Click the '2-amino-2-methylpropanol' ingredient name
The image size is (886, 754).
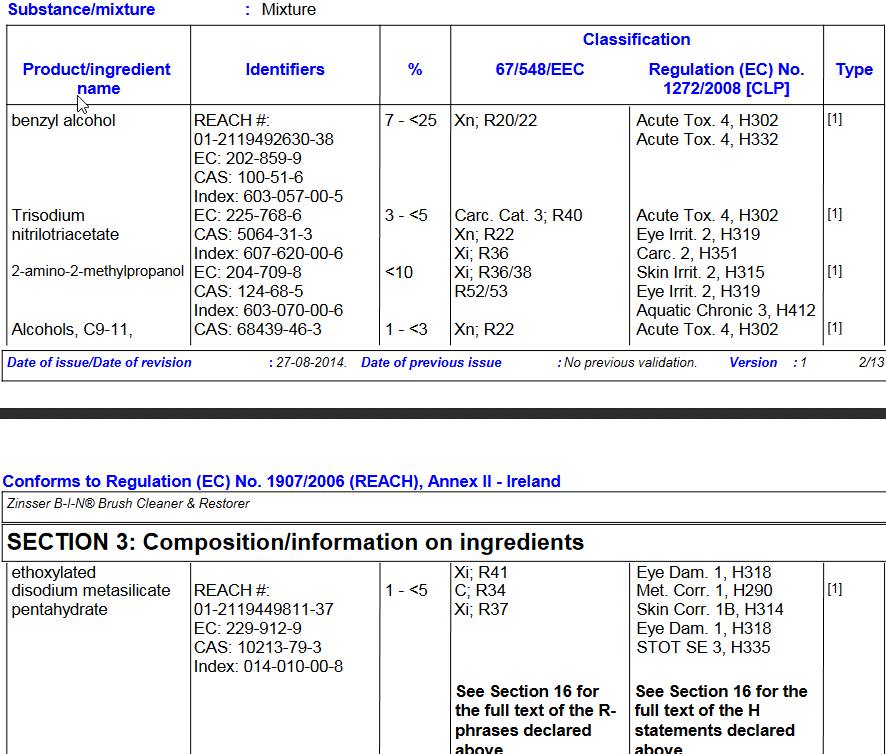tap(98, 272)
